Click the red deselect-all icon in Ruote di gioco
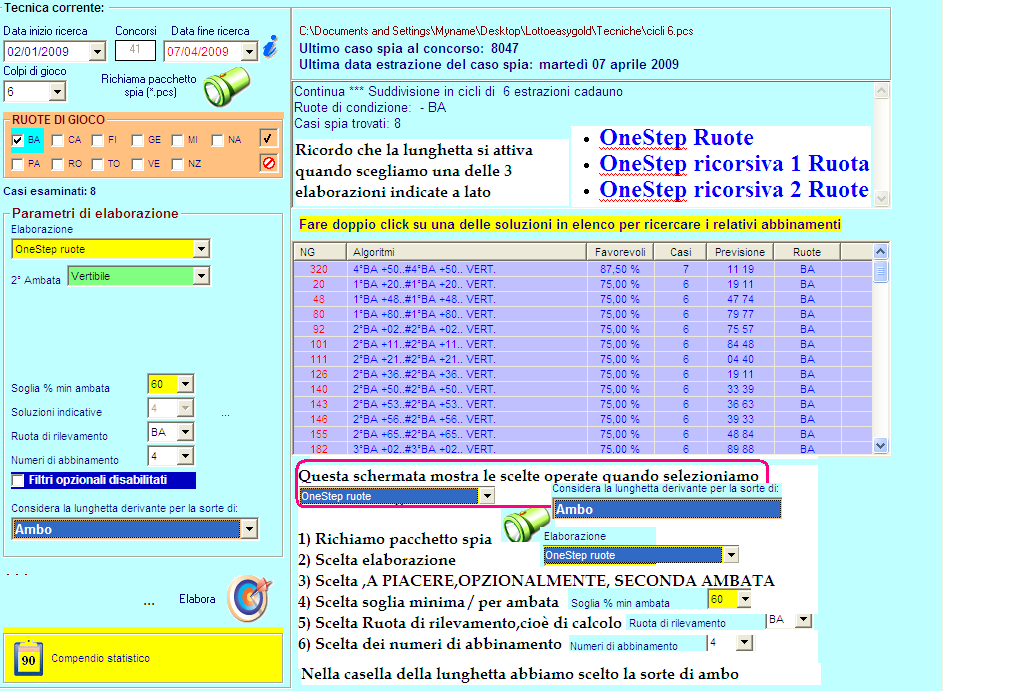The image size is (1024, 691). pos(268,163)
